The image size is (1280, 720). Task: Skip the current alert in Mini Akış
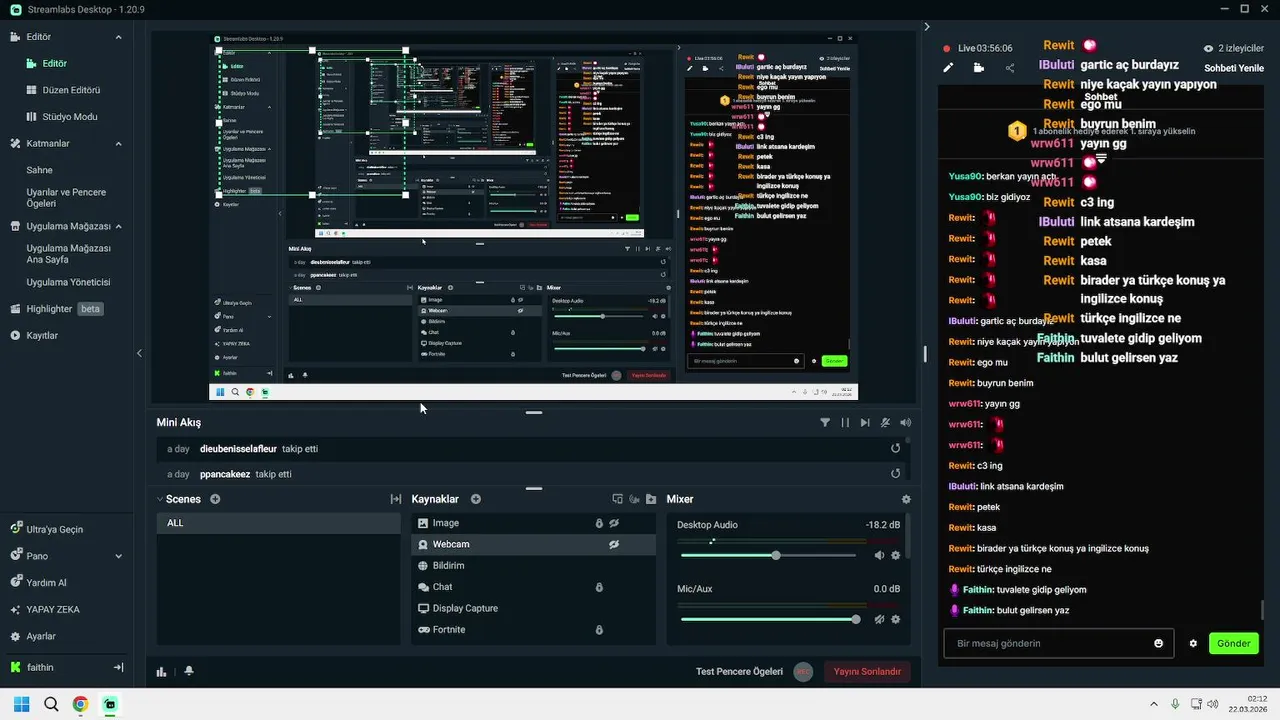click(865, 423)
